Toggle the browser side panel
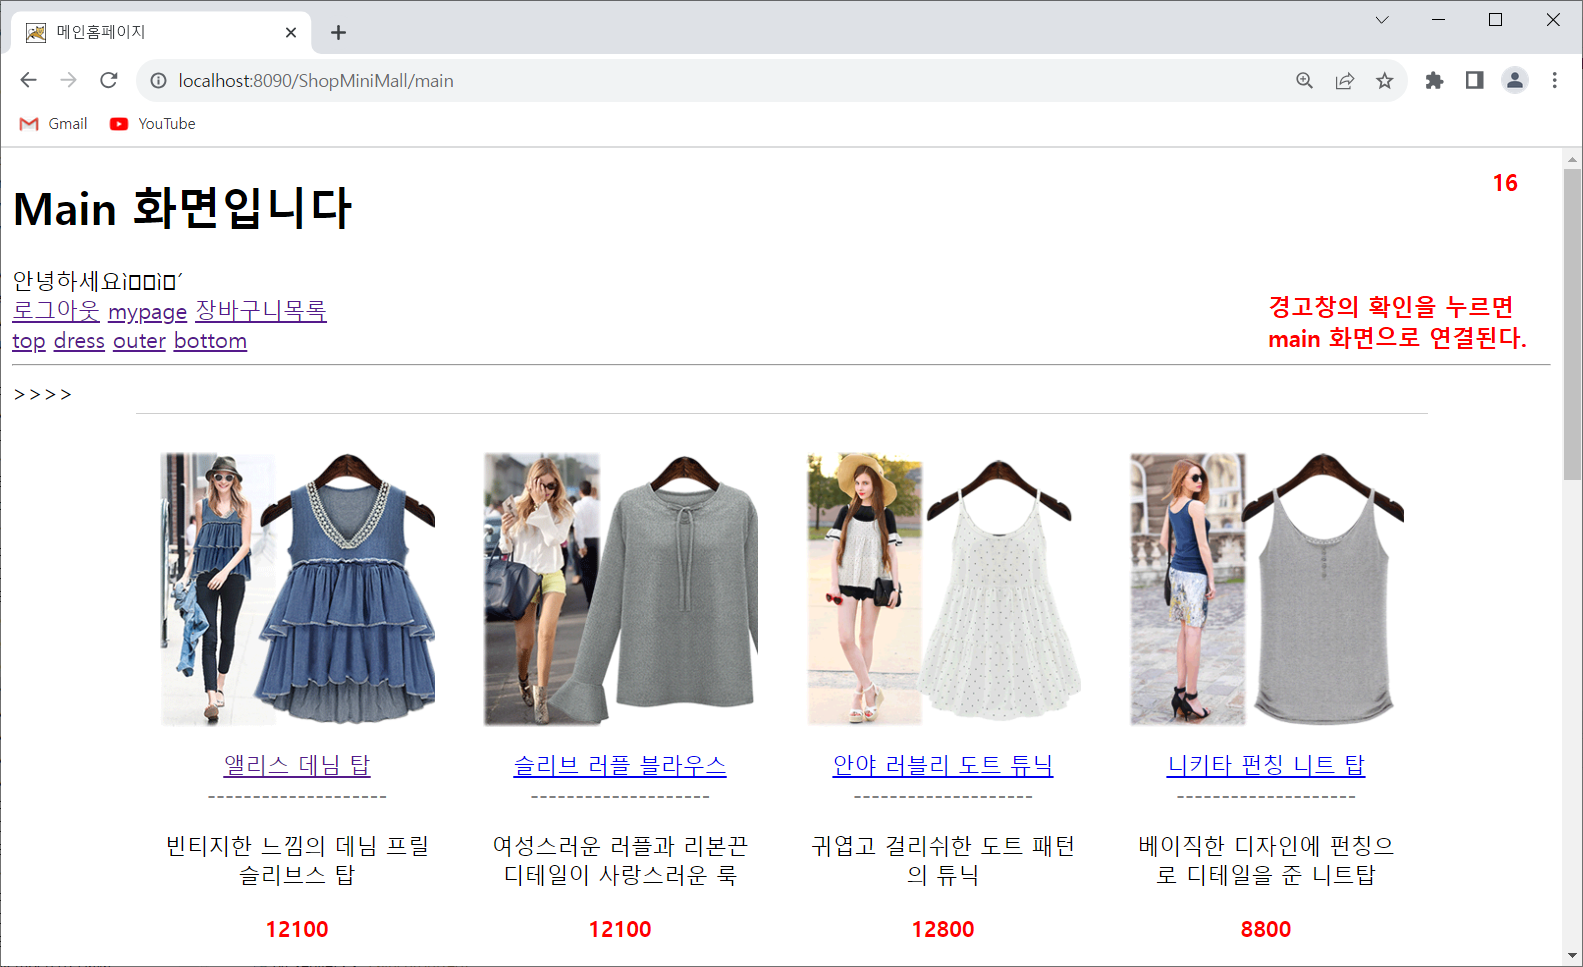Screen dimensions: 1583x967 pyautogui.click(x=1474, y=80)
